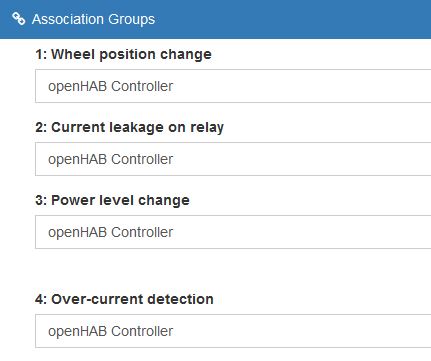Select the Power level change label
This screenshot has width=431, height=361.
[x=112, y=200]
